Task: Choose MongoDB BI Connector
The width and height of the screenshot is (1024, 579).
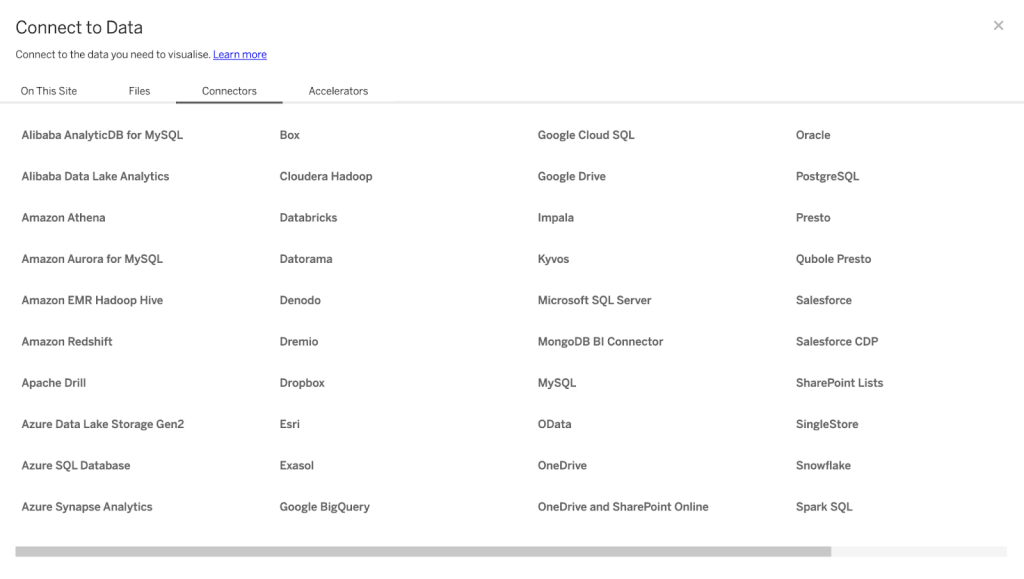Action: click(x=600, y=341)
